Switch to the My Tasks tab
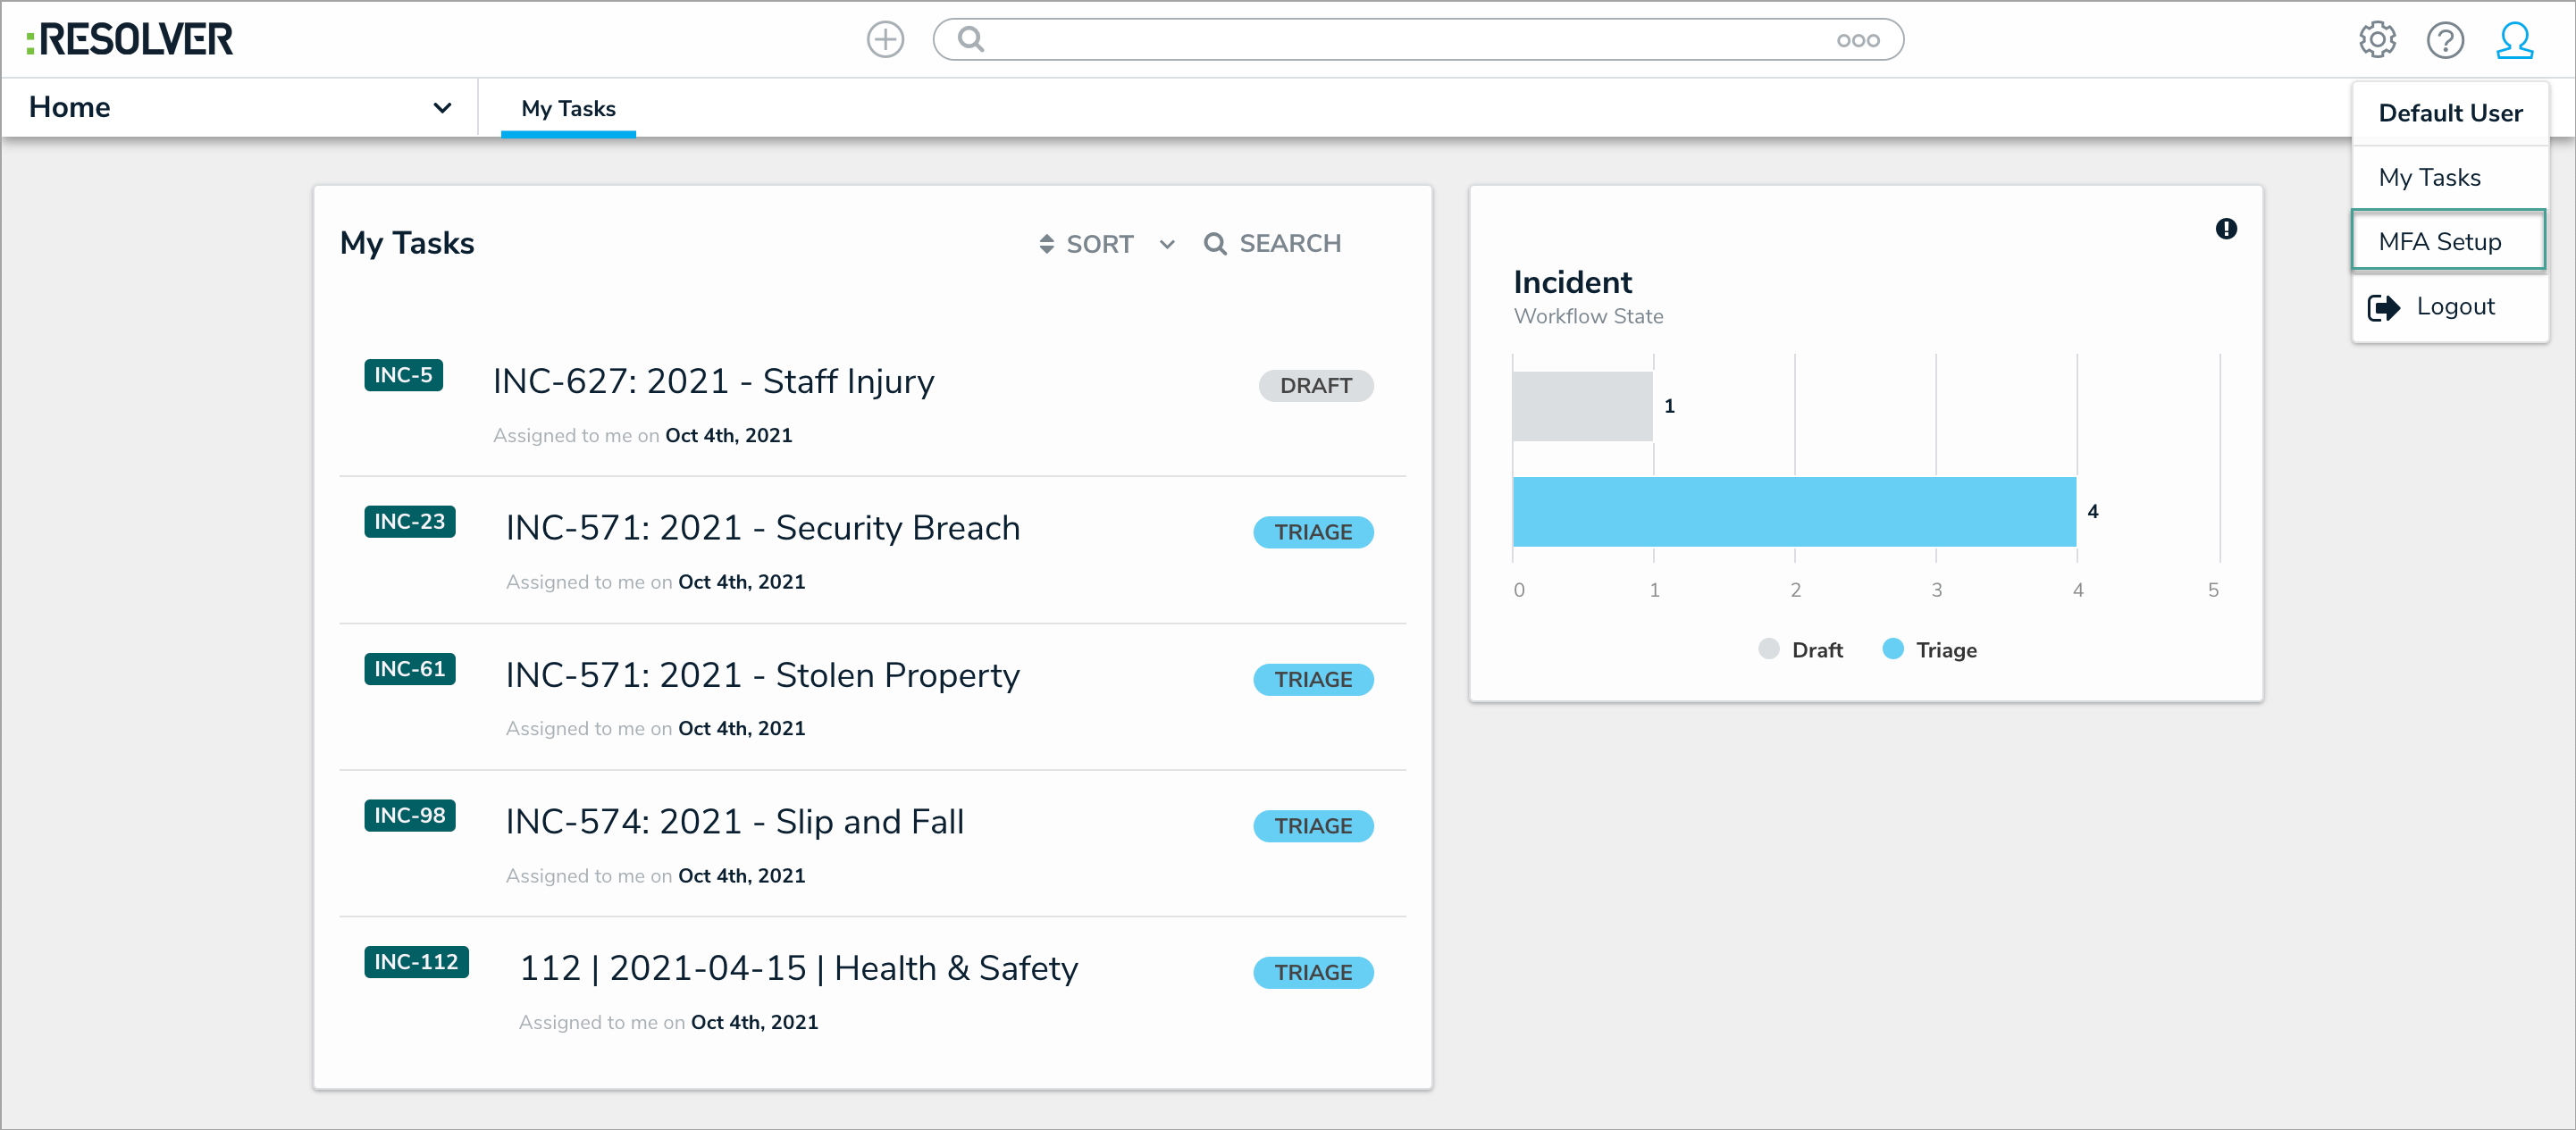 pyautogui.click(x=567, y=108)
